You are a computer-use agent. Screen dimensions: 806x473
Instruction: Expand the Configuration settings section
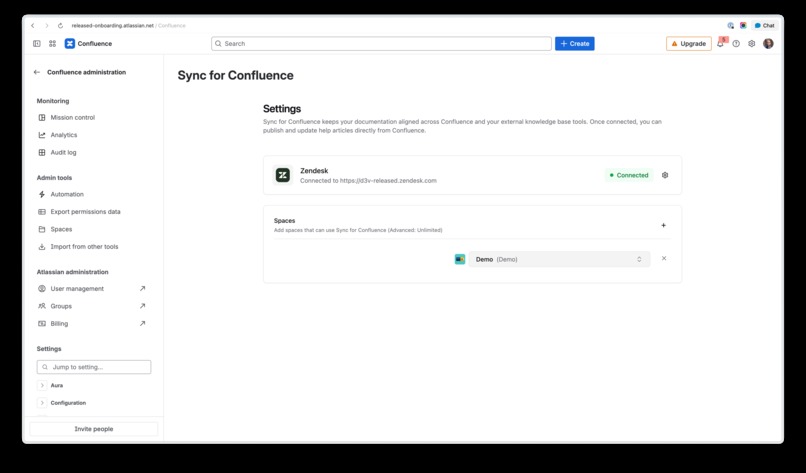42,403
